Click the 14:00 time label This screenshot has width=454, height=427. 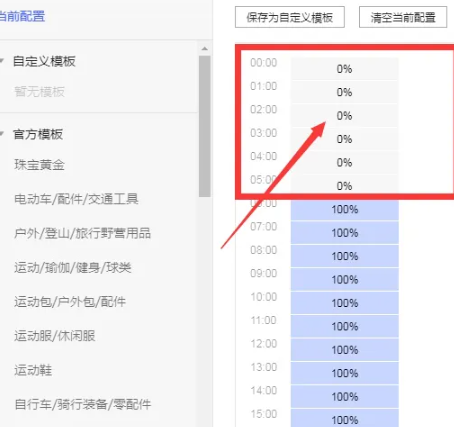(x=264, y=390)
